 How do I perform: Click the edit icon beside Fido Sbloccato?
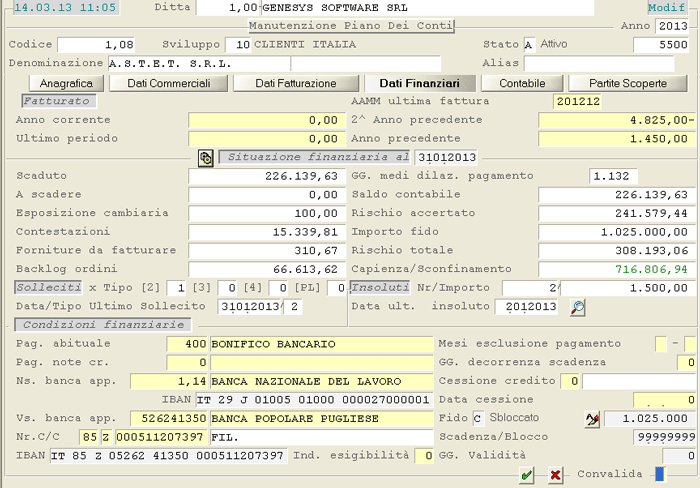591,416
